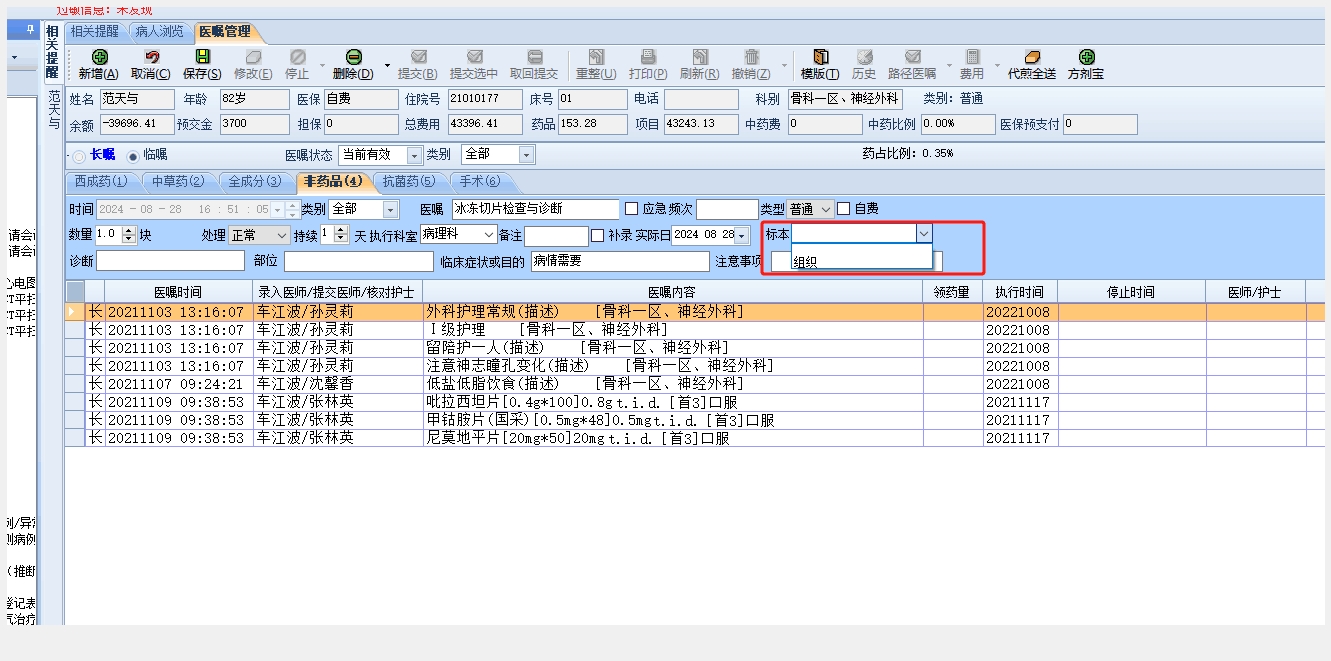Click the pin icon on left panel
Image resolution: width=1331 pixels, height=661 pixels.
click(30, 30)
